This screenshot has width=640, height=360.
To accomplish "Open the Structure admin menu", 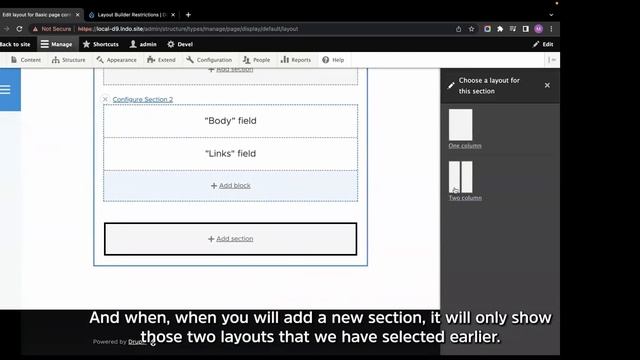I will pyautogui.click(x=69, y=60).
